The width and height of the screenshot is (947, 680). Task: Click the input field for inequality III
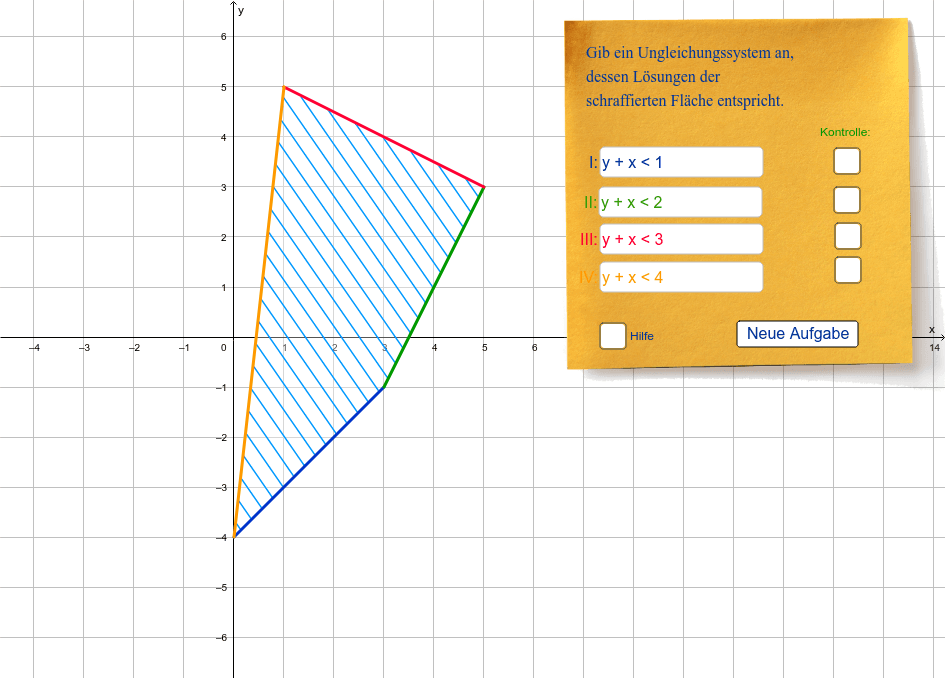tap(681, 239)
